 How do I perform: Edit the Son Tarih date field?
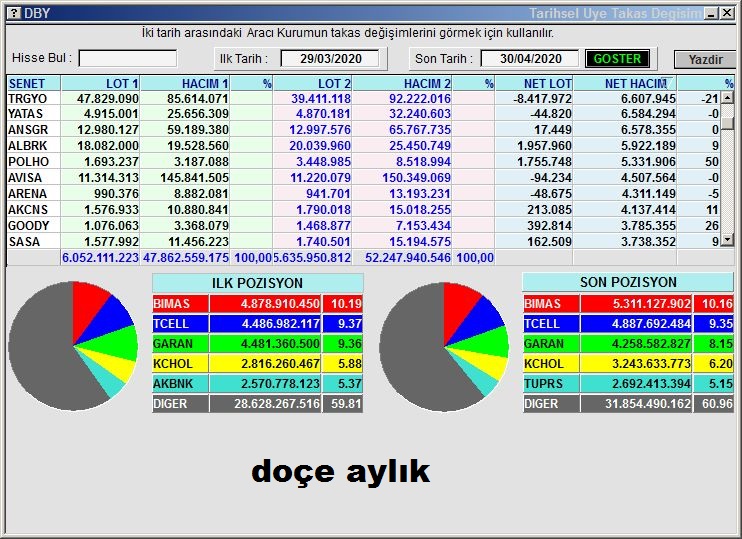[x=530, y=59]
